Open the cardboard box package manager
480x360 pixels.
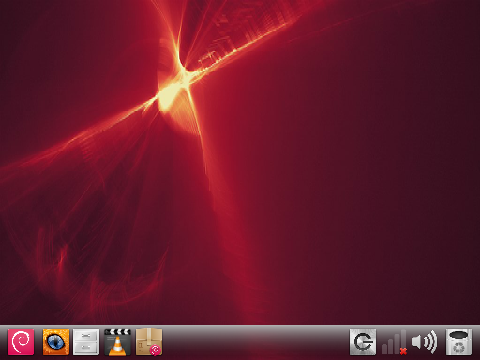click(149, 342)
